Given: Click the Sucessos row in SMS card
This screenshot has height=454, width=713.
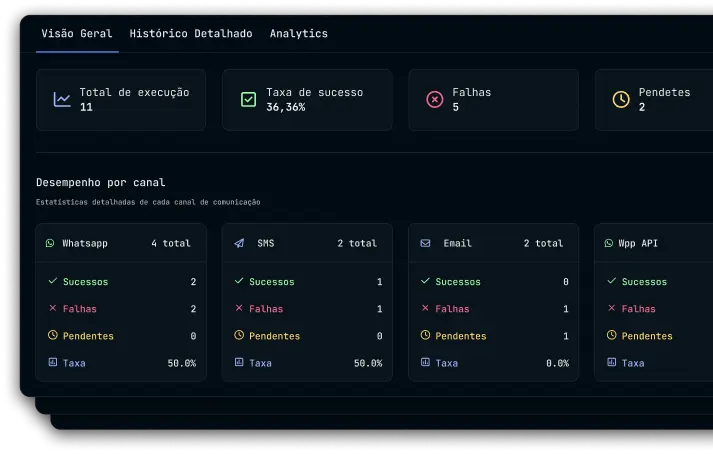Looking at the screenshot, I should click(x=307, y=282).
